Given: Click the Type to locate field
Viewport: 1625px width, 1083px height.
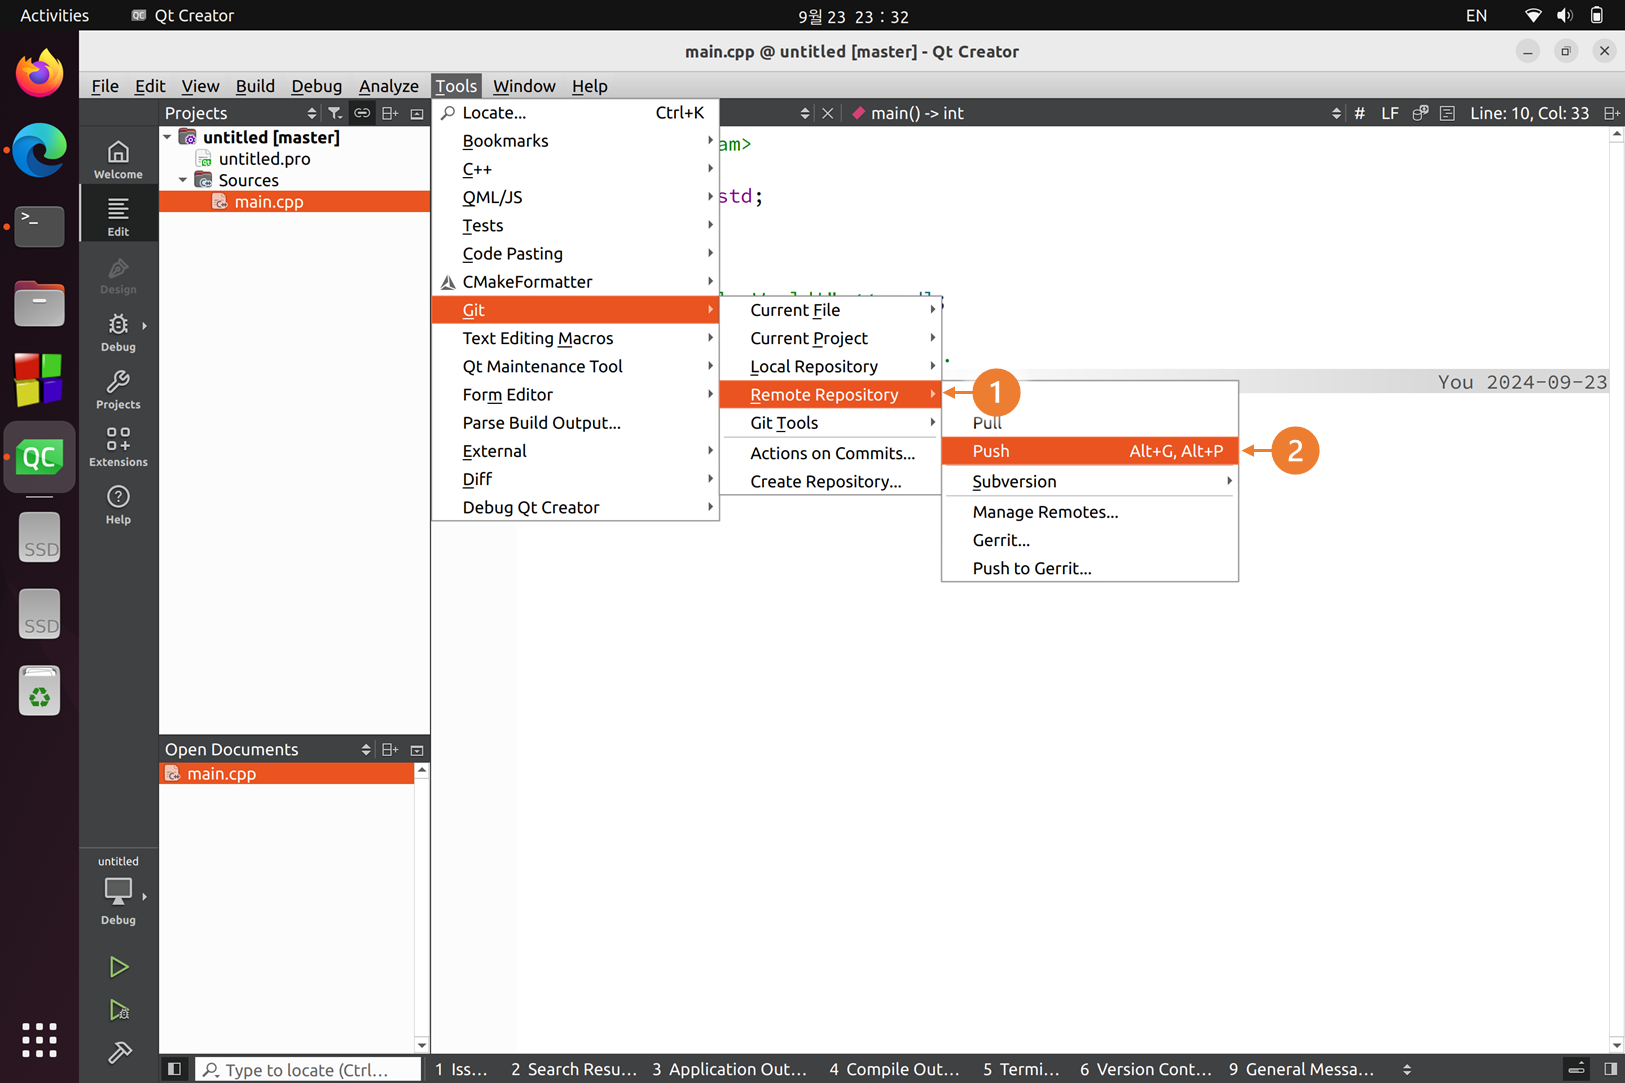Looking at the screenshot, I should coord(308,1069).
